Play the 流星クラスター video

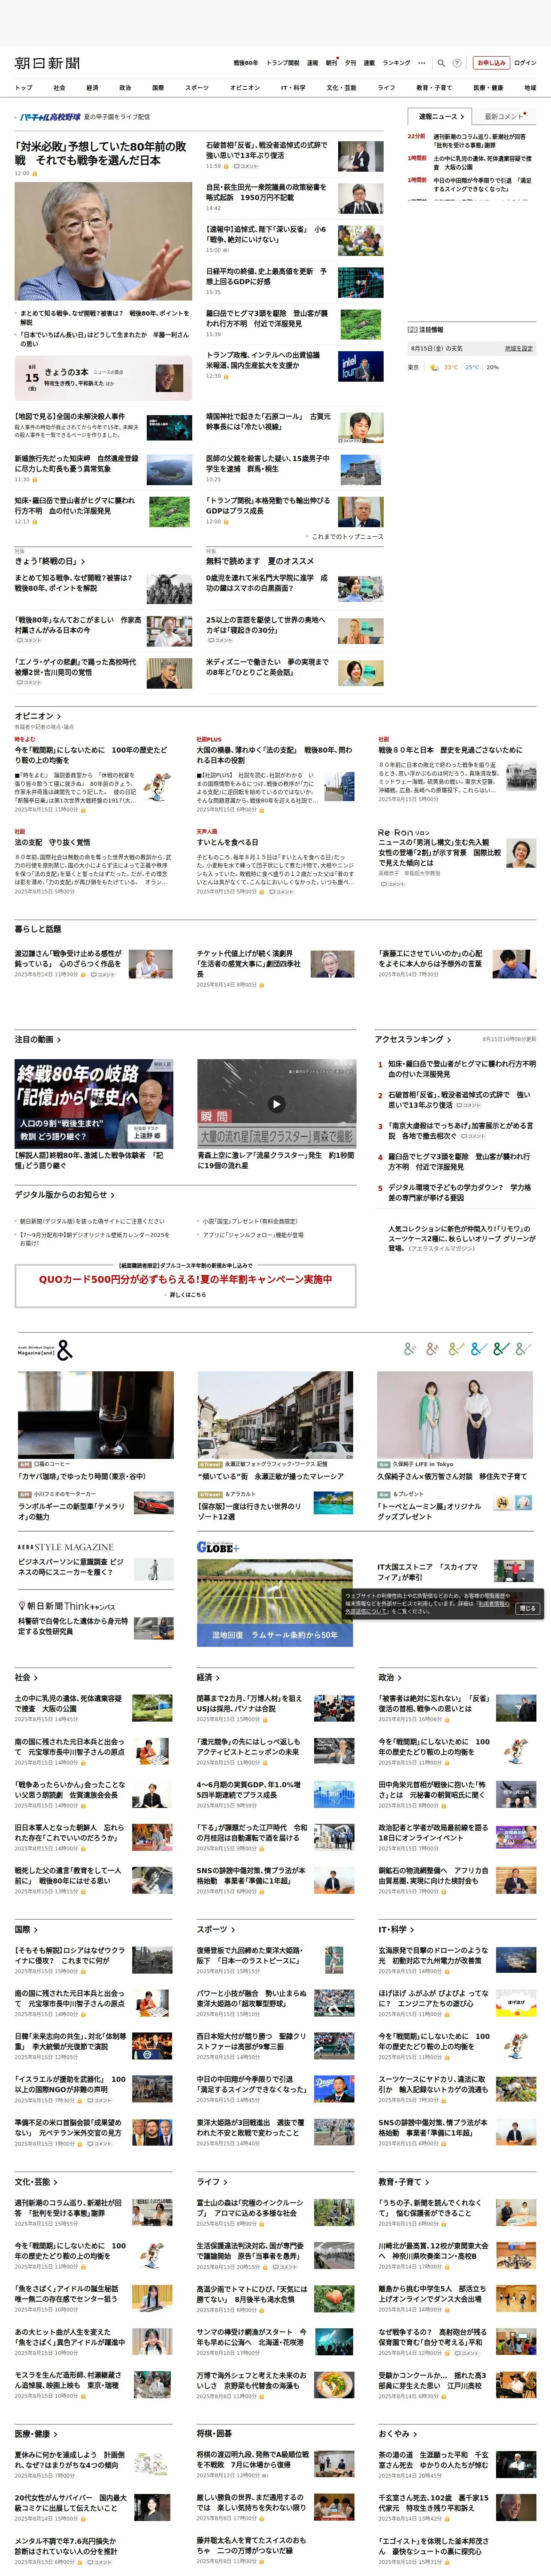point(276,1104)
